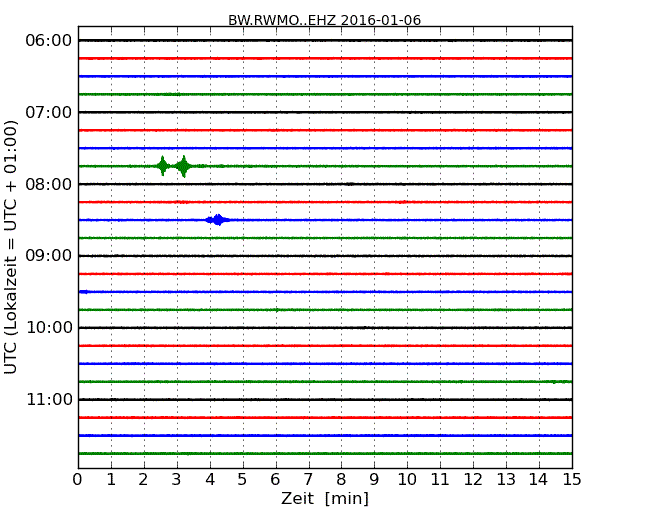Click the 11:00 time label
This screenshot has width=650, height=520.
tap(49, 399)
